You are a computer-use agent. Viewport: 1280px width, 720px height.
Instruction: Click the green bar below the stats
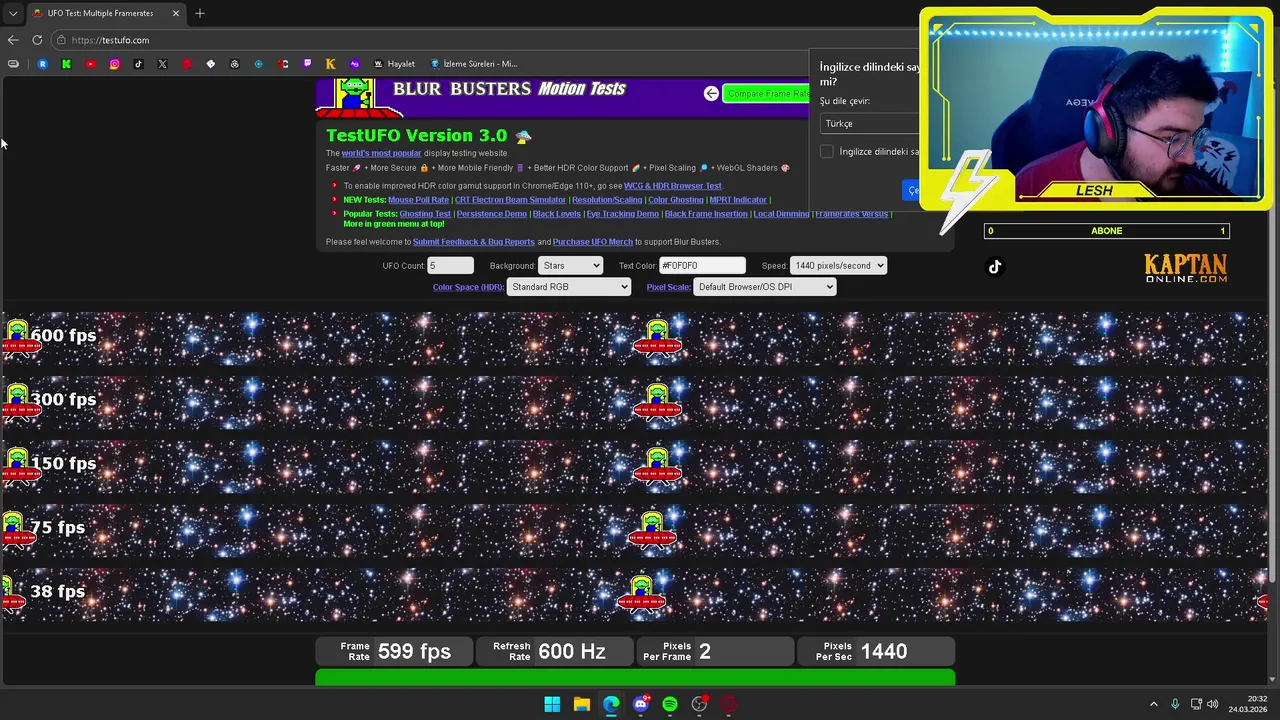(635, 679)
